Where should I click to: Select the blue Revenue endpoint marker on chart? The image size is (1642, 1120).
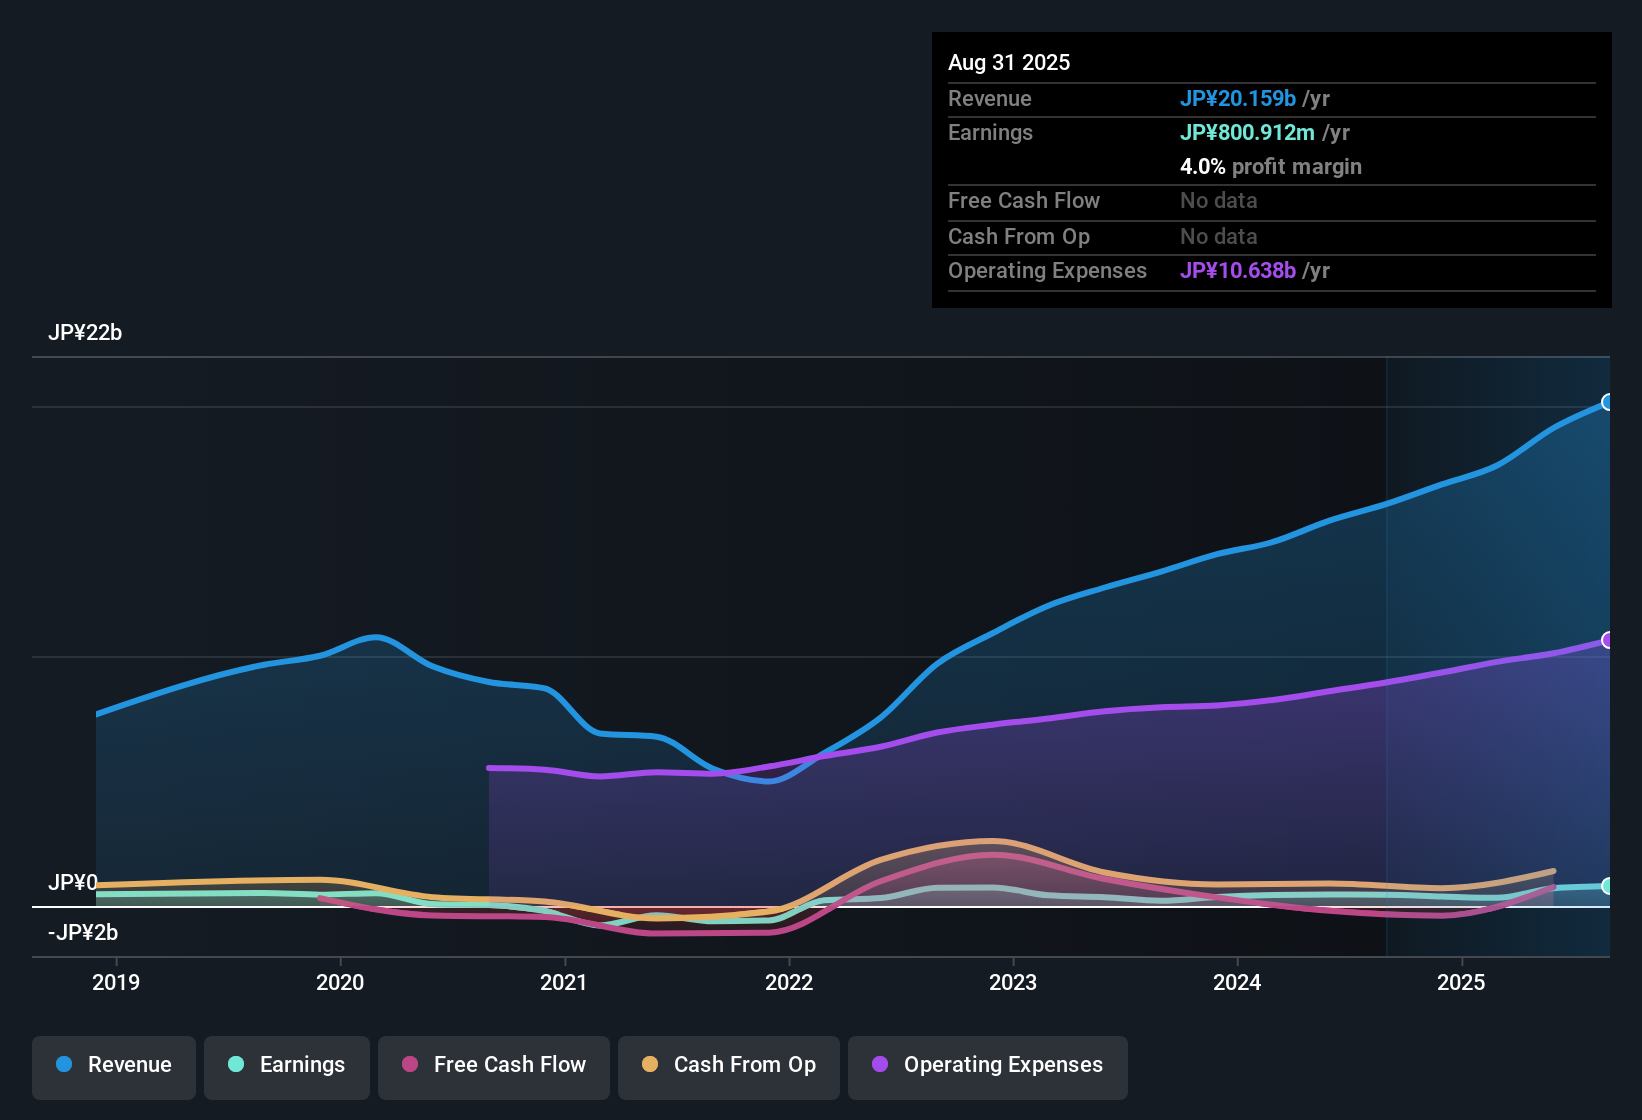click(x=1608, y=402)
